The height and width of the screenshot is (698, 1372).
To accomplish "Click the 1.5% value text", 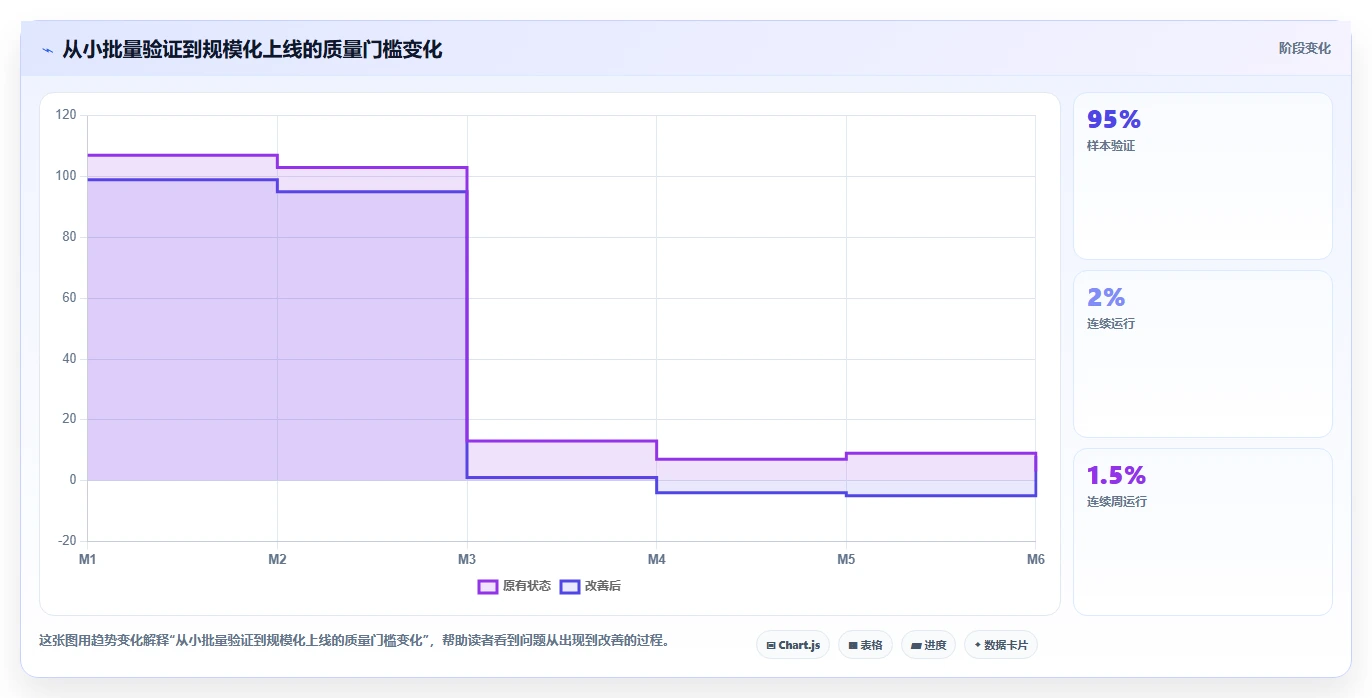I will tap(1116, 475).
